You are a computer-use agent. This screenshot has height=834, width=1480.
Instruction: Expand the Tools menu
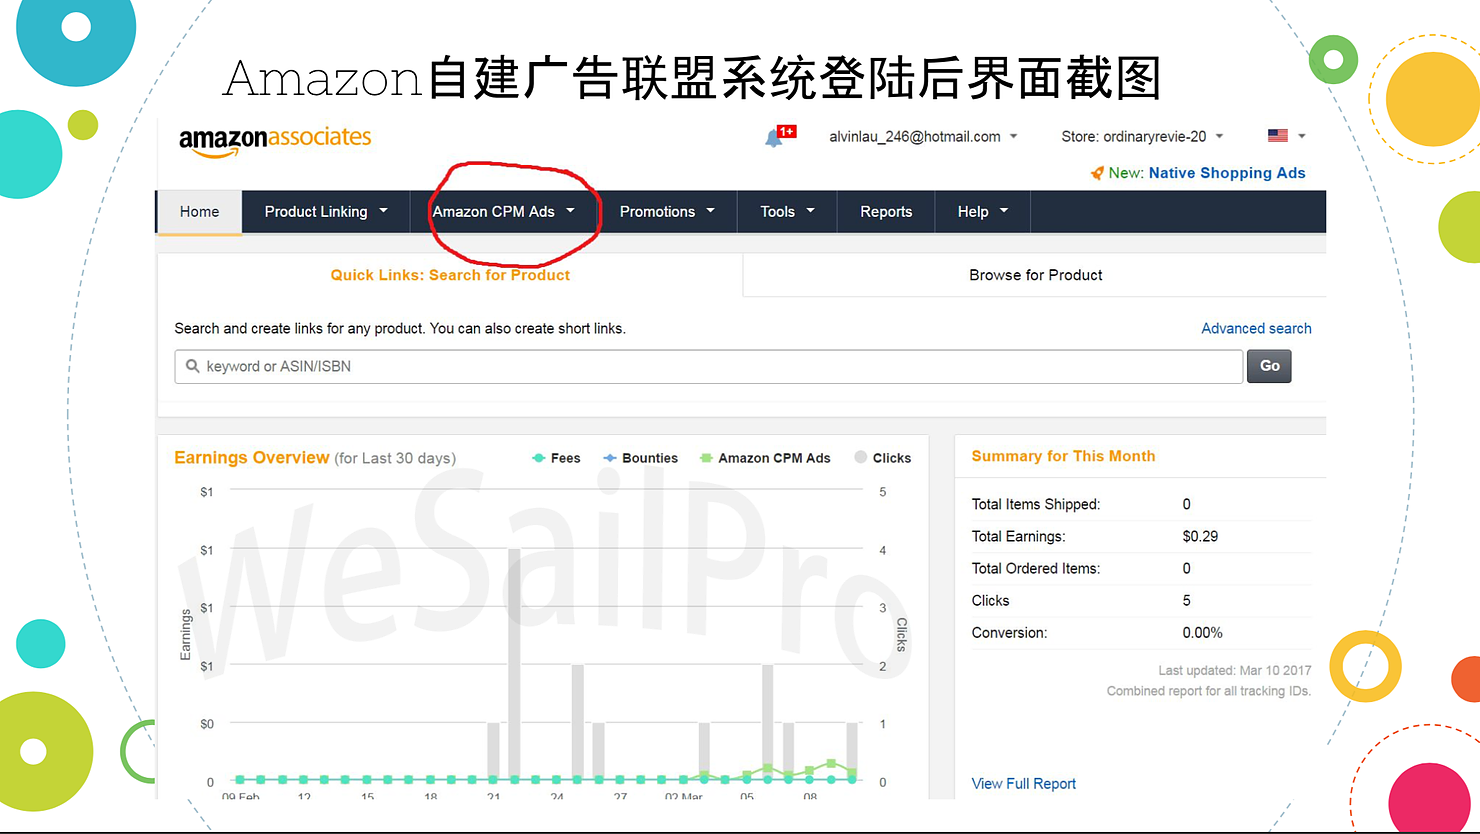point(787,212)
